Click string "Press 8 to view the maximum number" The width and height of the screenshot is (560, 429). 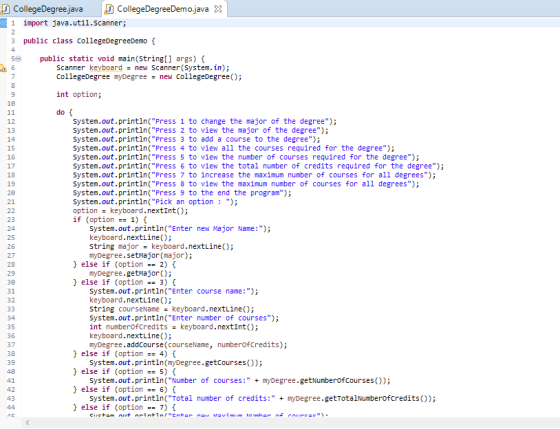pos(281,184)
